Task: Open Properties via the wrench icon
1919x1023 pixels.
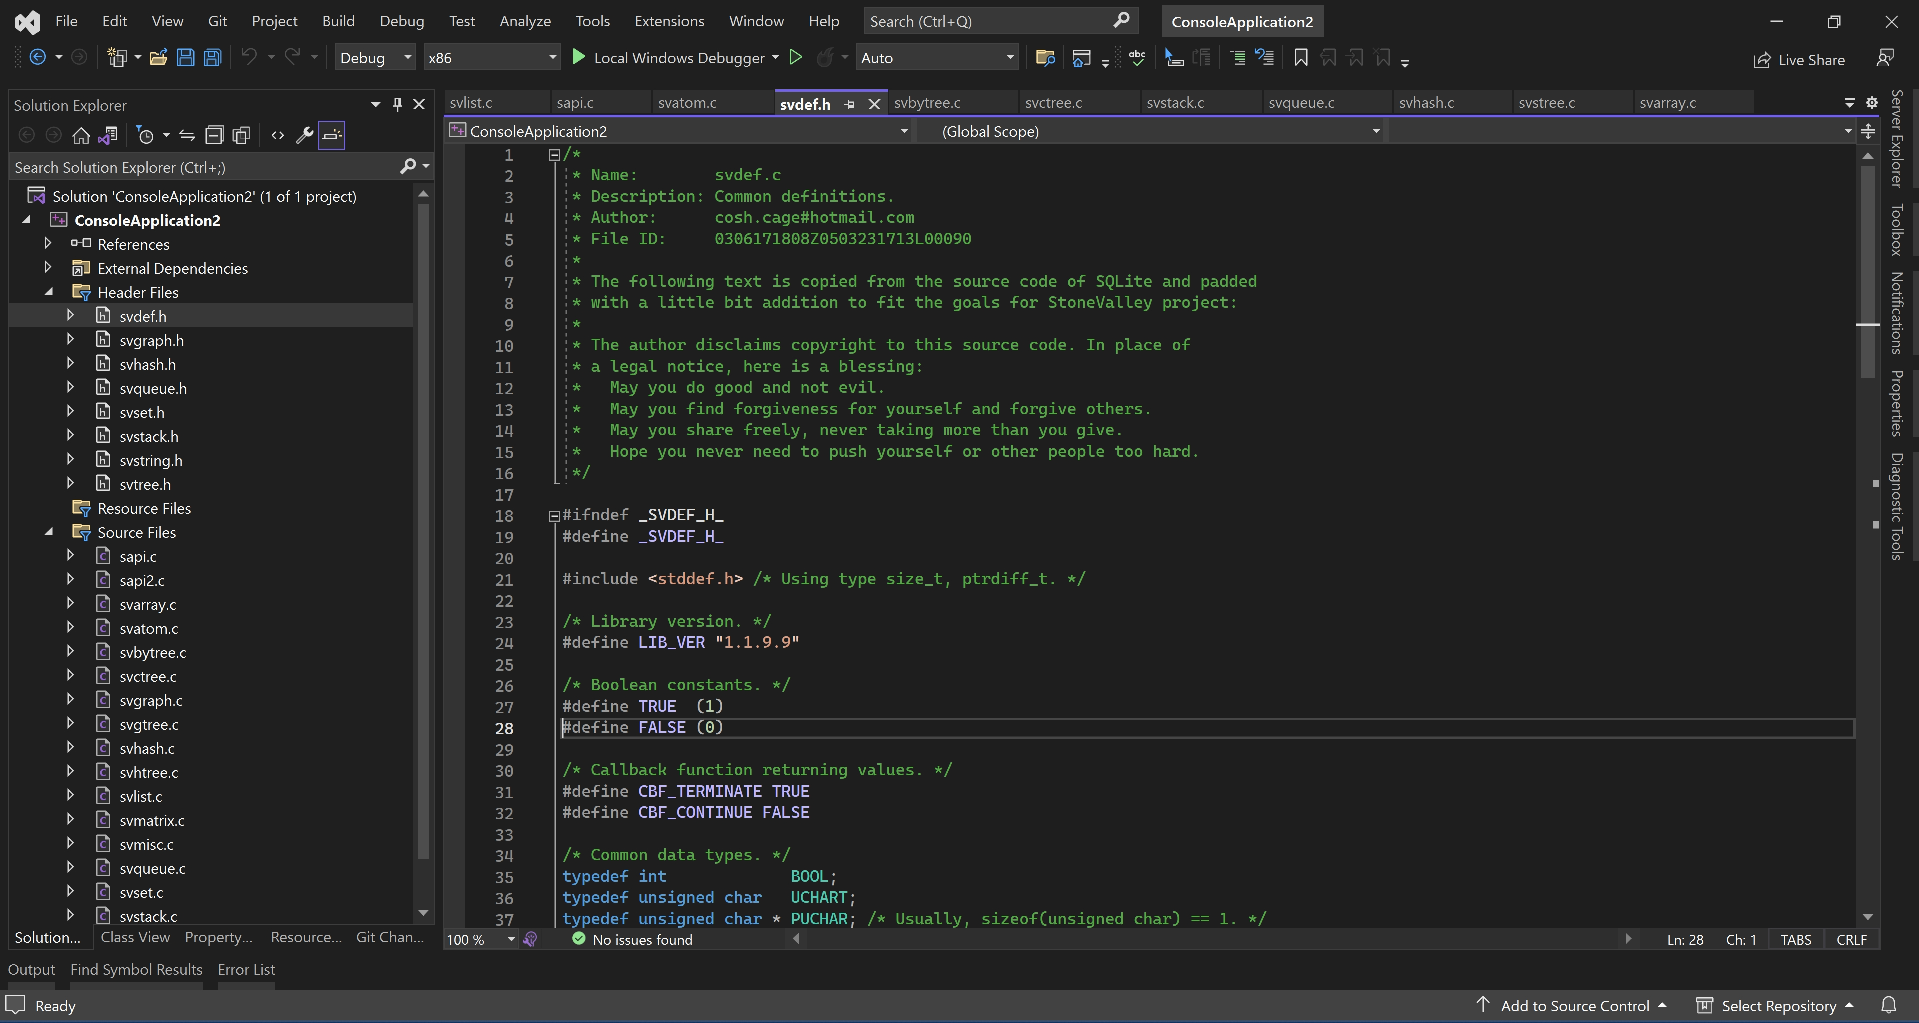Action: point(305,135)
